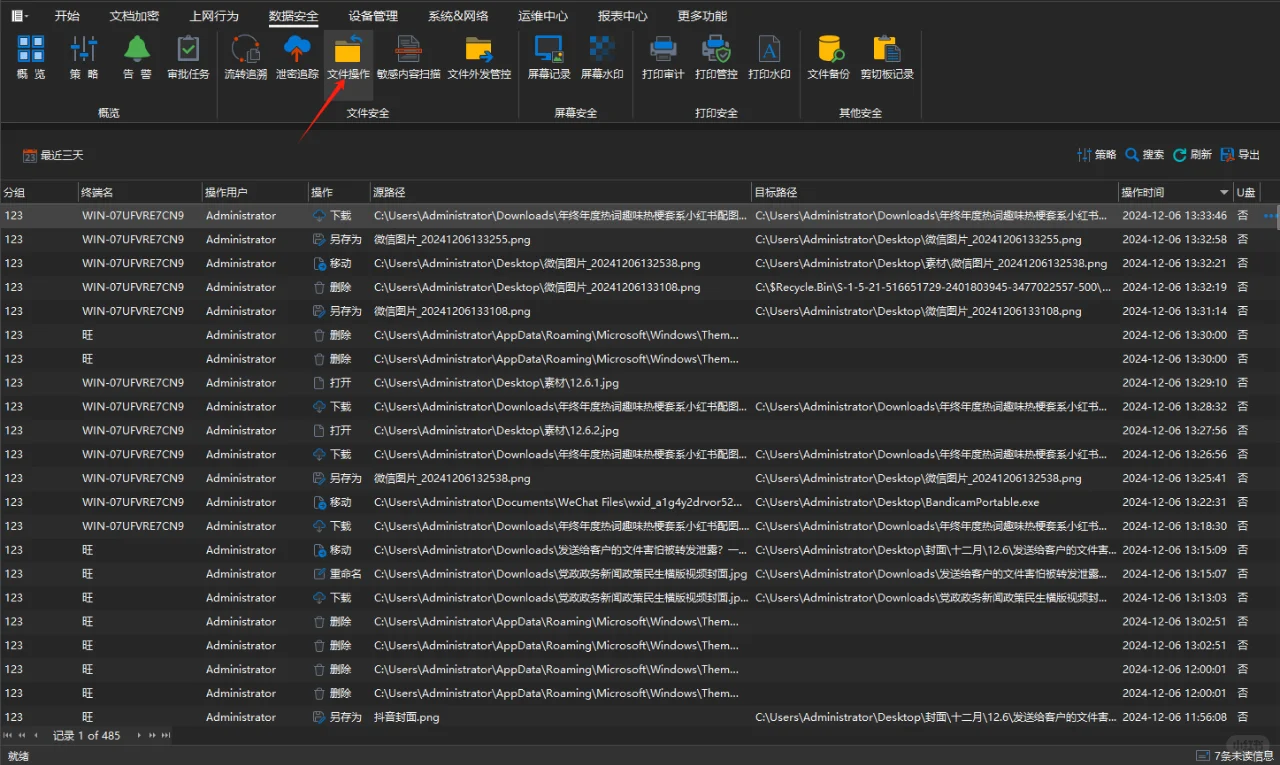Go to the previous single record
Image resolution: width=1280 pixels, height=765 pixels.
tap(36, 735)
